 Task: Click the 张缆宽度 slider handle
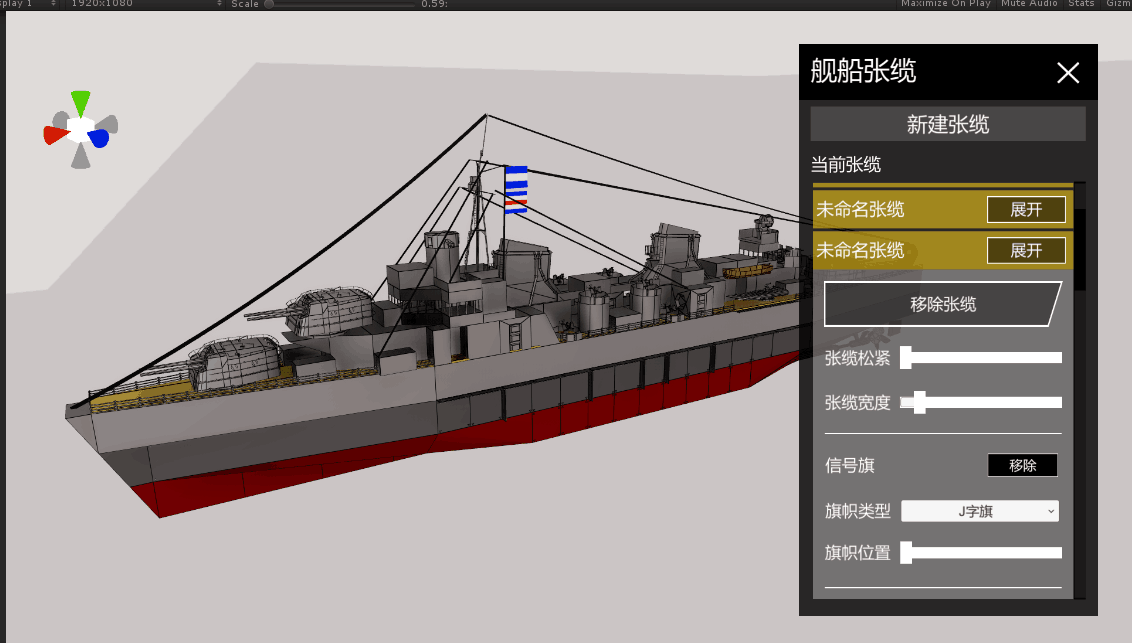pyautogui.click(x=919, y=402)
